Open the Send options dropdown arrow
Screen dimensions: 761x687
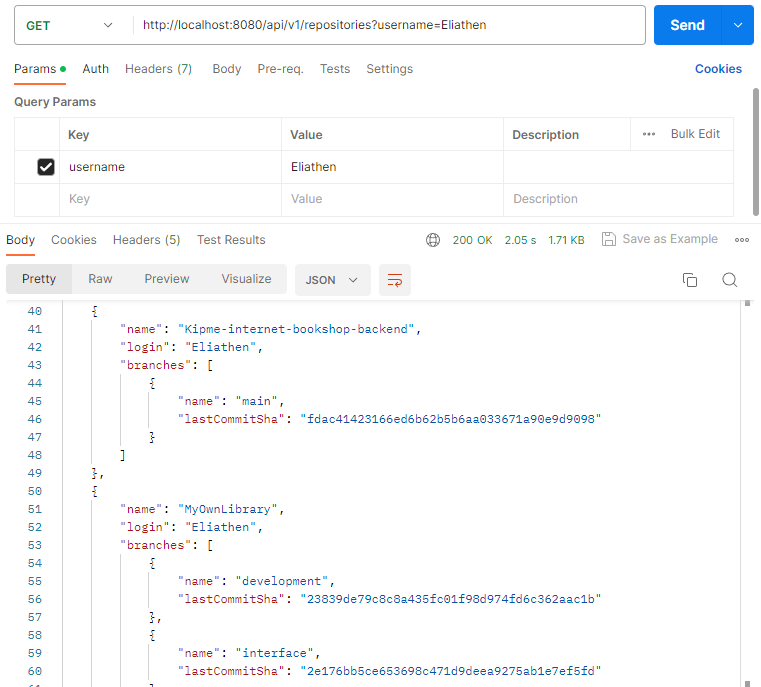point(738,25)
